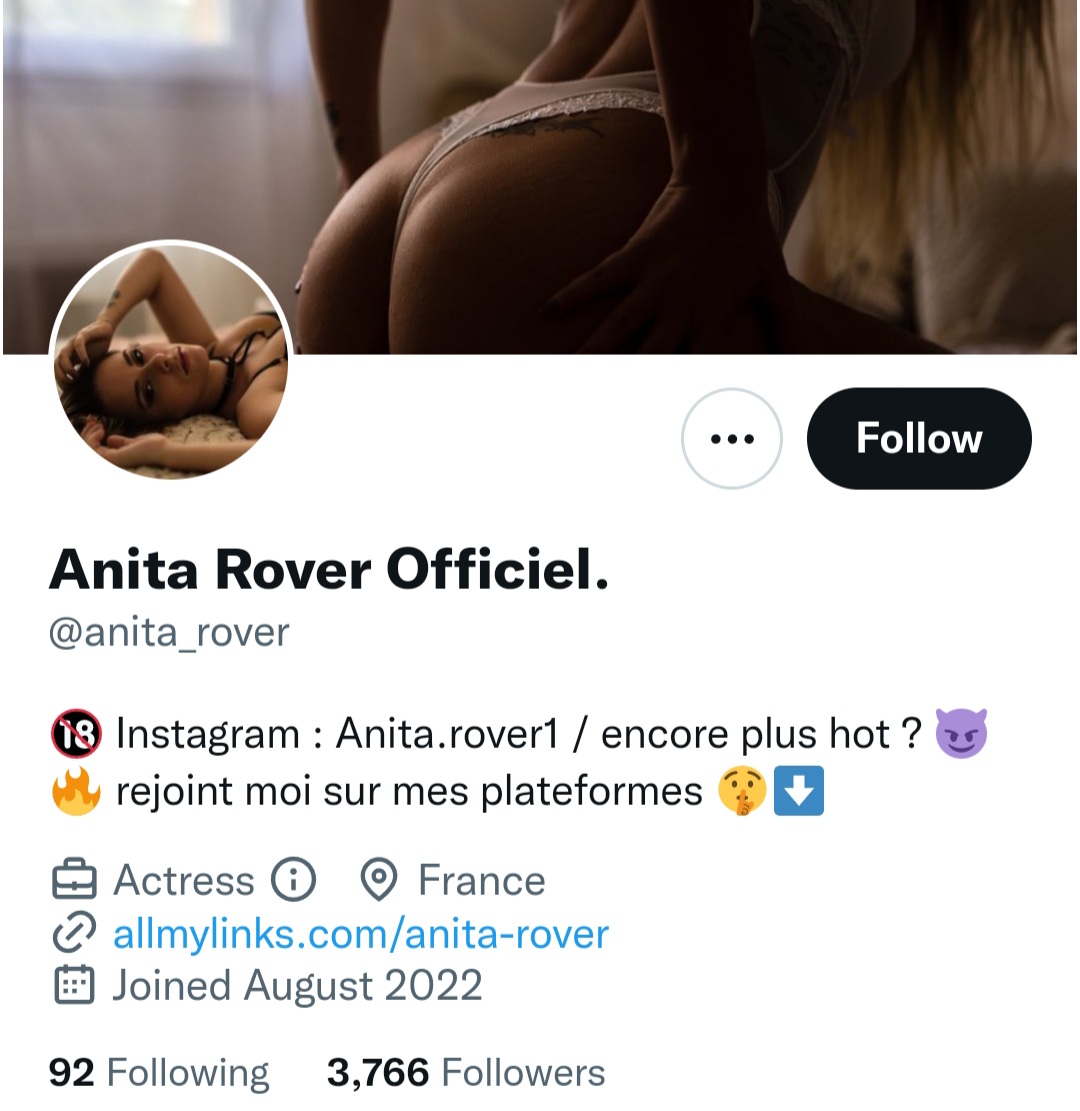Click the shushing face emoji in bio
The height and width of the screenshot is (1111, 1080).
pos(742,793)
